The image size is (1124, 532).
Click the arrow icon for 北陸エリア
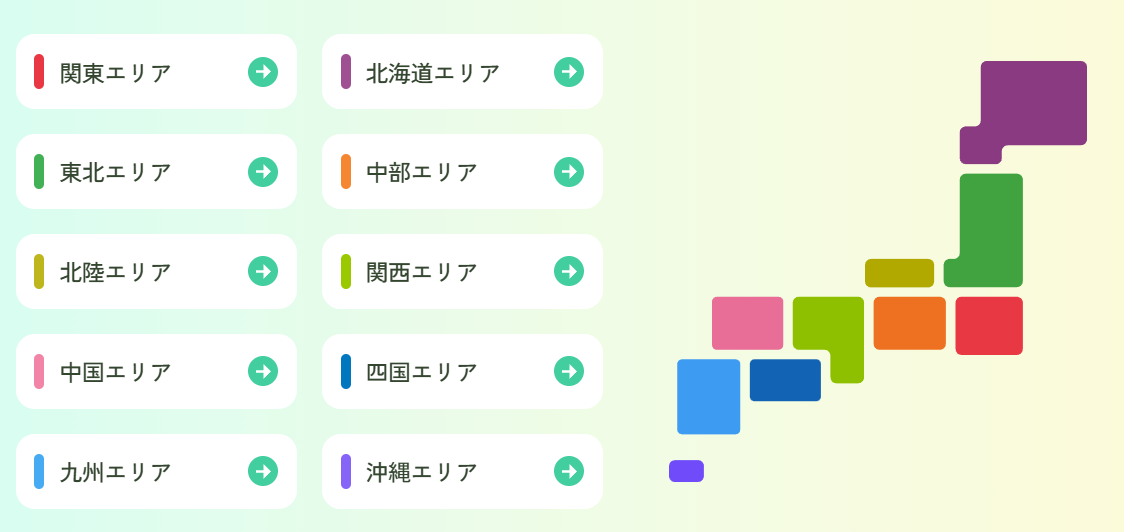click(263, 271)
